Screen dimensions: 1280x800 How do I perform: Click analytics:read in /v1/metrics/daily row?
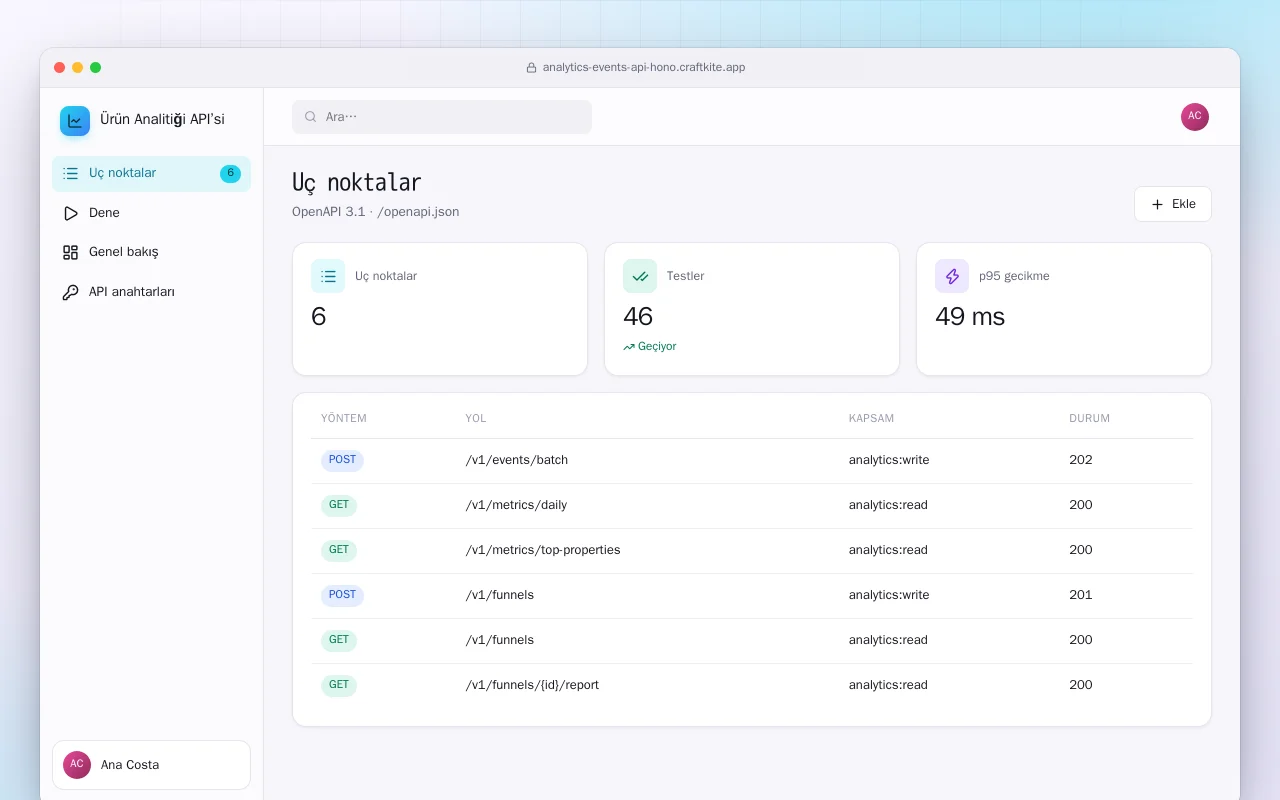tap(888, 505)
